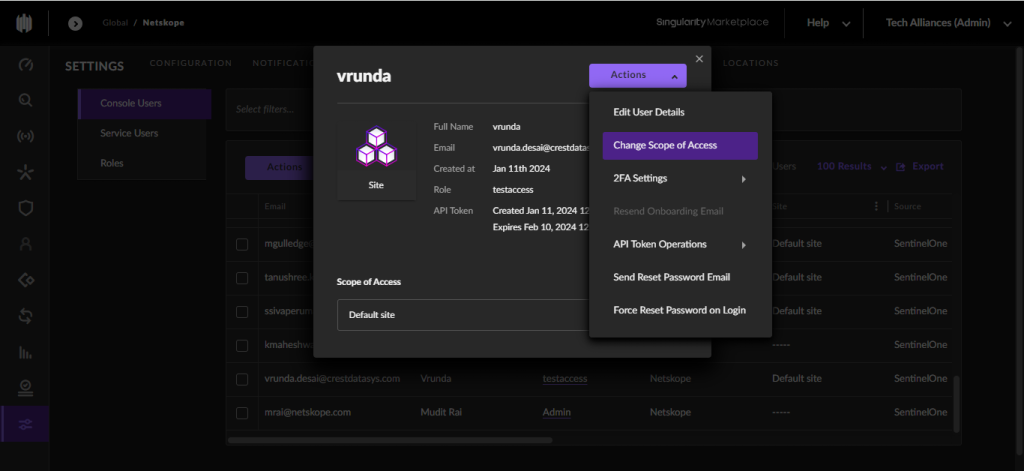
Task: Tick the checkbox for mgulledge row
Action: tap(242, 244)
